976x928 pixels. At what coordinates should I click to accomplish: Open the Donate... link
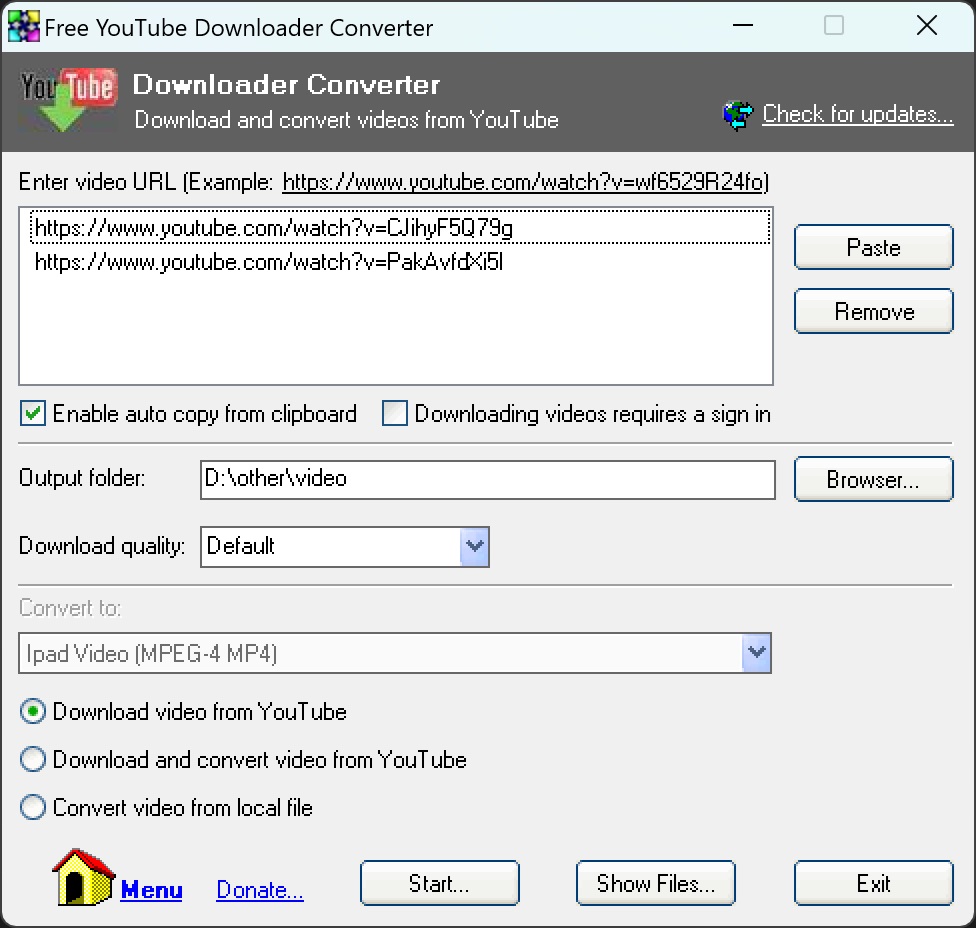260,890
